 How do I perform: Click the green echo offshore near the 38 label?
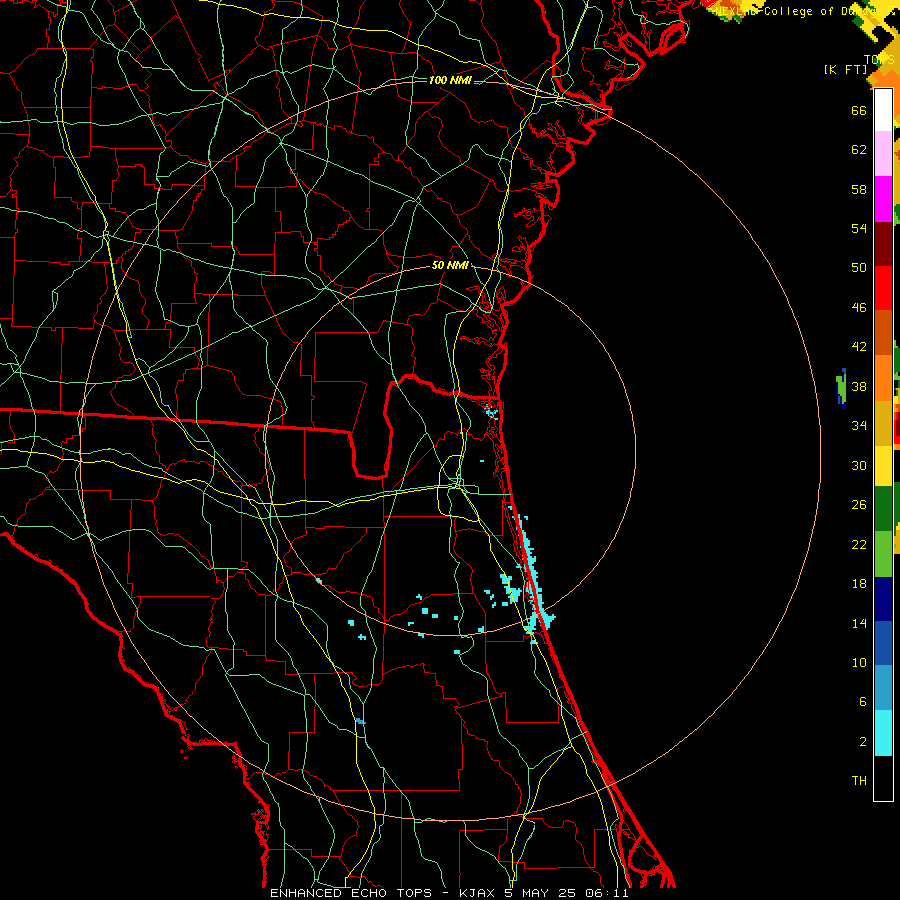pyautogui.click(x=841, y=389)
